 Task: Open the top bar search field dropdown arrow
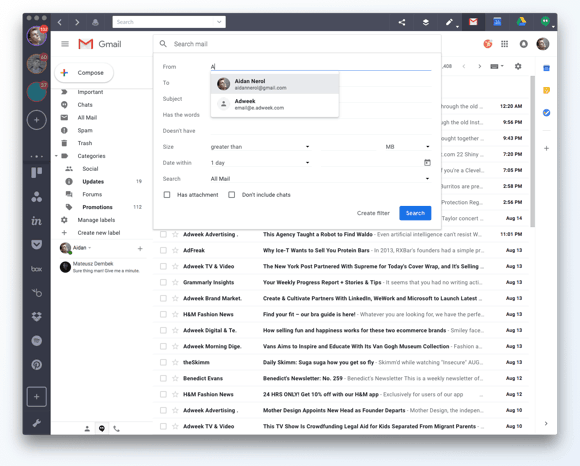[219, 22]
